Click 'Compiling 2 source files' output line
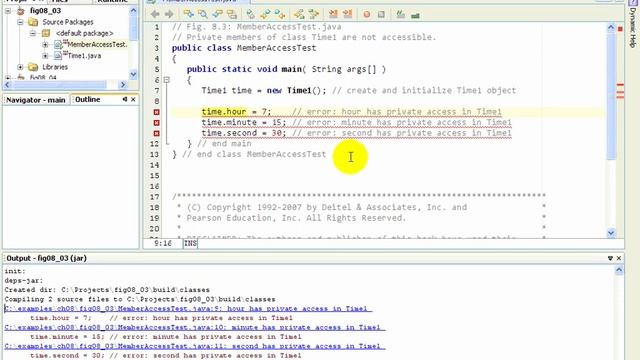640x360 pixels. tap(140, 300)
